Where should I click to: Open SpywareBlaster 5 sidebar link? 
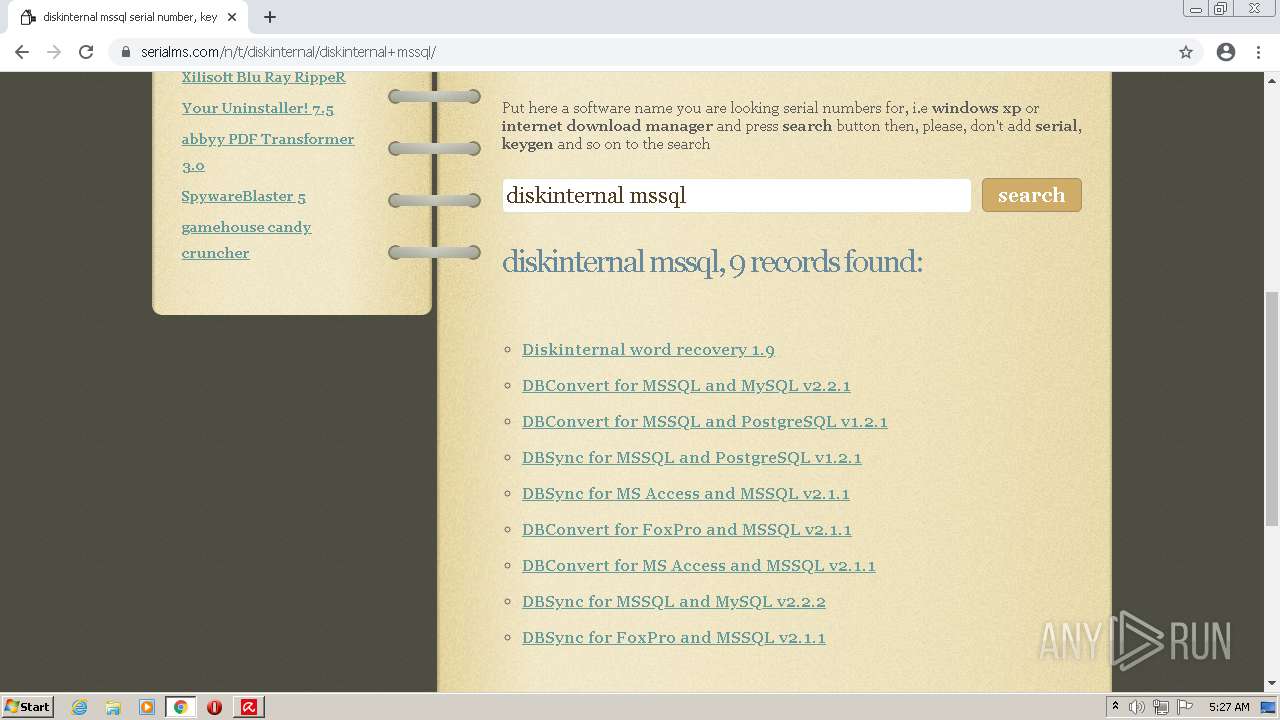pos(244,197)
